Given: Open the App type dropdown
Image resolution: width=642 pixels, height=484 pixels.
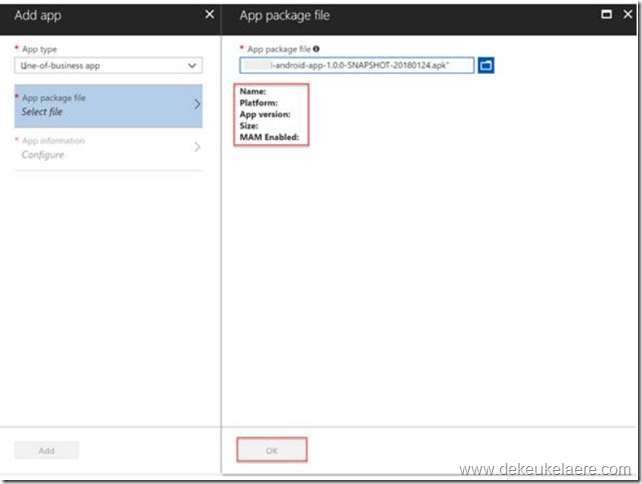Looking at the screenshot, I should coord(108,66).
